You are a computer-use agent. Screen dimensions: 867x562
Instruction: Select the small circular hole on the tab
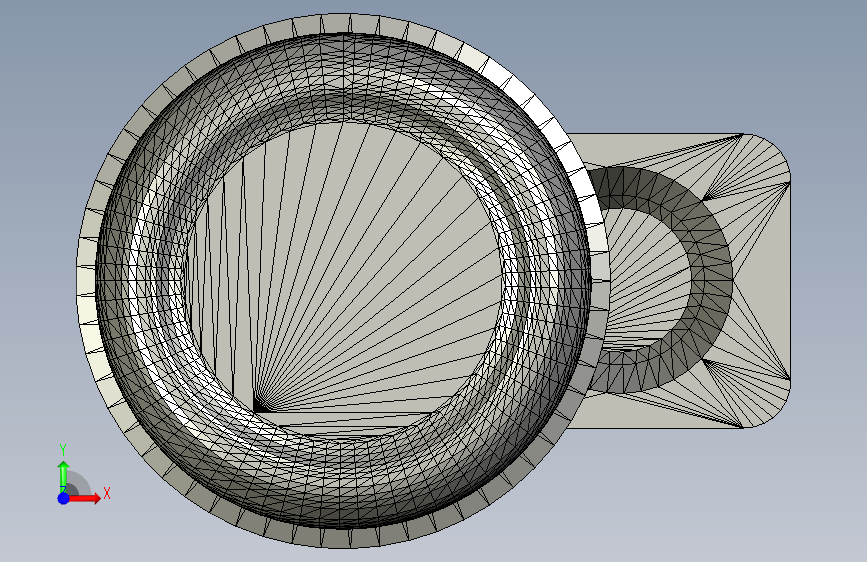pyautogui.click(x=647, y=279)
